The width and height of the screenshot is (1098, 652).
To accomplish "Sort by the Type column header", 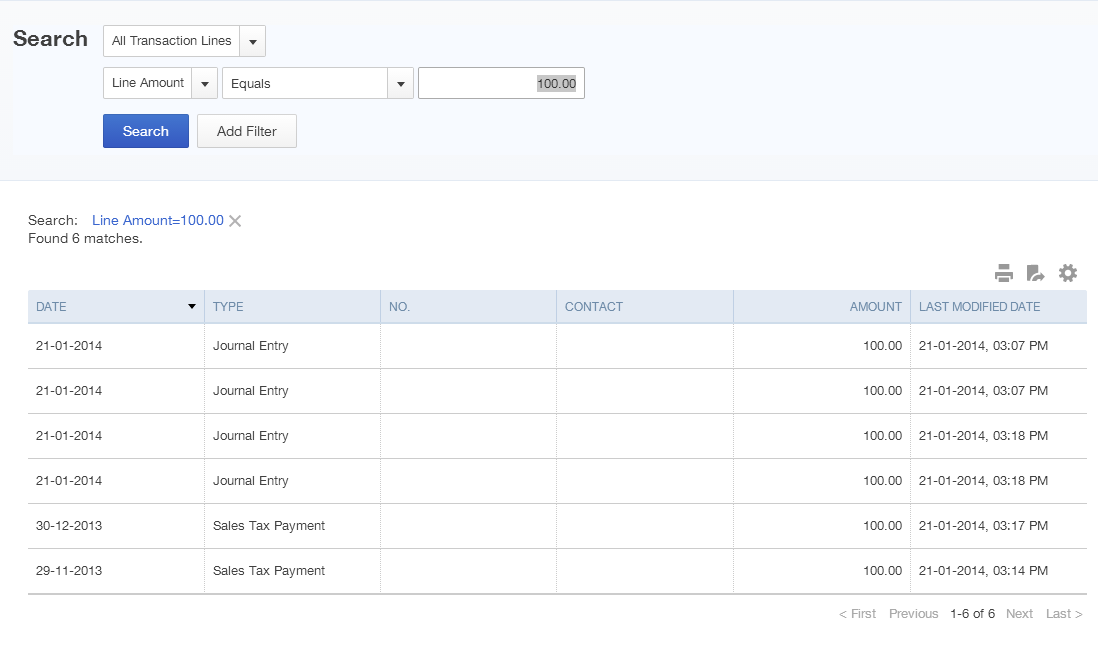I will coord(228,307).
